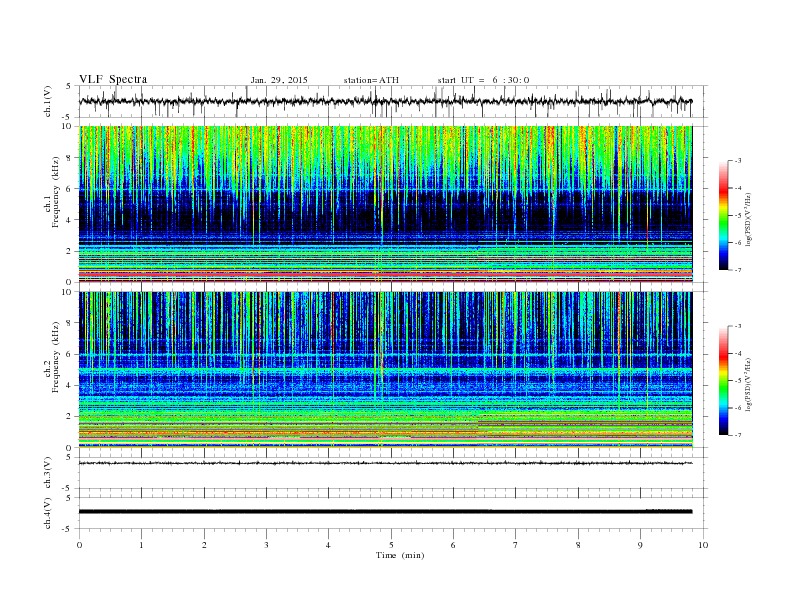Click the ch.1 voltage waveform trace
792x612 pixels.
(x=385, y=101)
